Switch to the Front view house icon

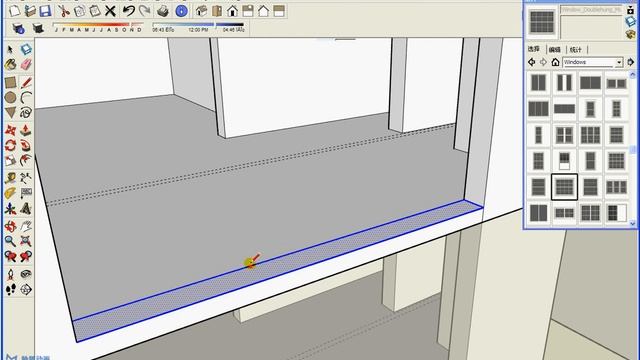[232, 11]
